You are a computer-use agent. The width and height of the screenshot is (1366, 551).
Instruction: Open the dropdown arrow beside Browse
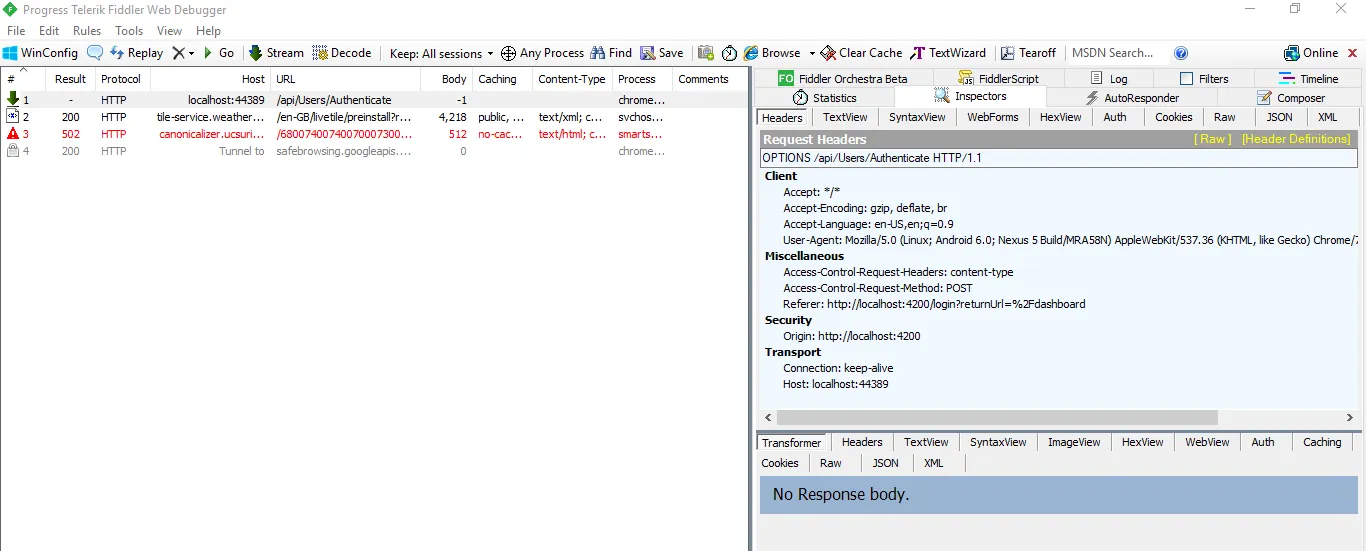[x=812, y=53]
